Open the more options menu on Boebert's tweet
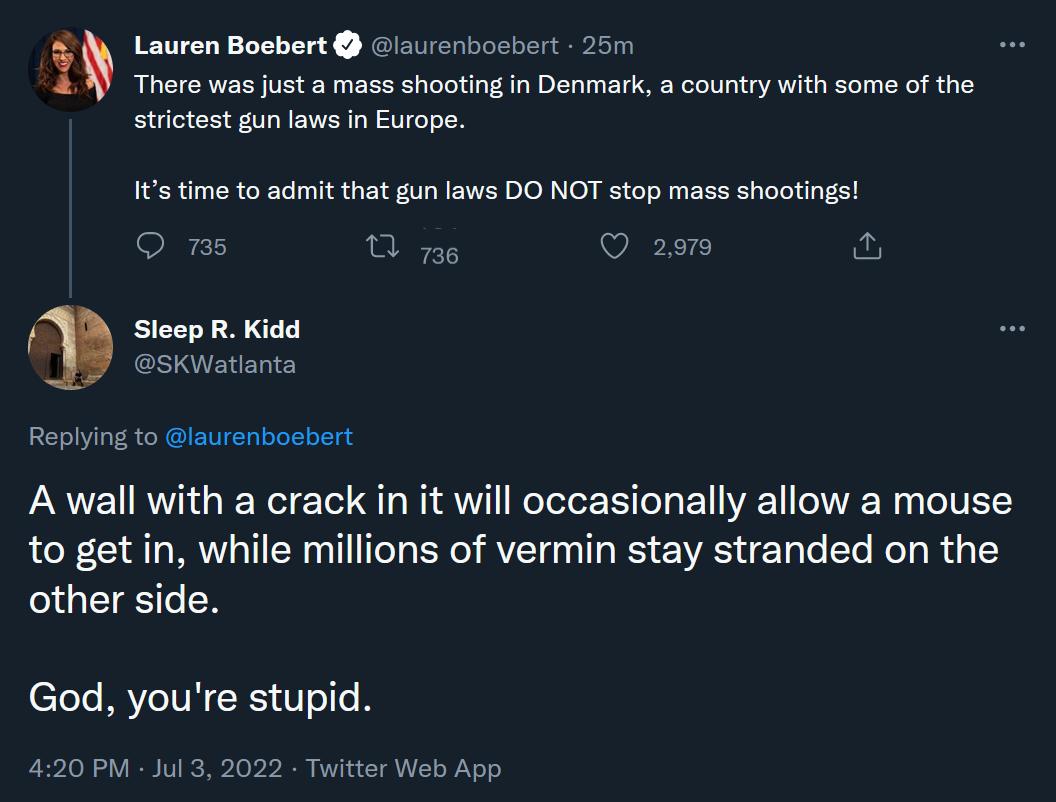Image resolution: width=1056 pixels, height=802 pixels. (1013, 43)
